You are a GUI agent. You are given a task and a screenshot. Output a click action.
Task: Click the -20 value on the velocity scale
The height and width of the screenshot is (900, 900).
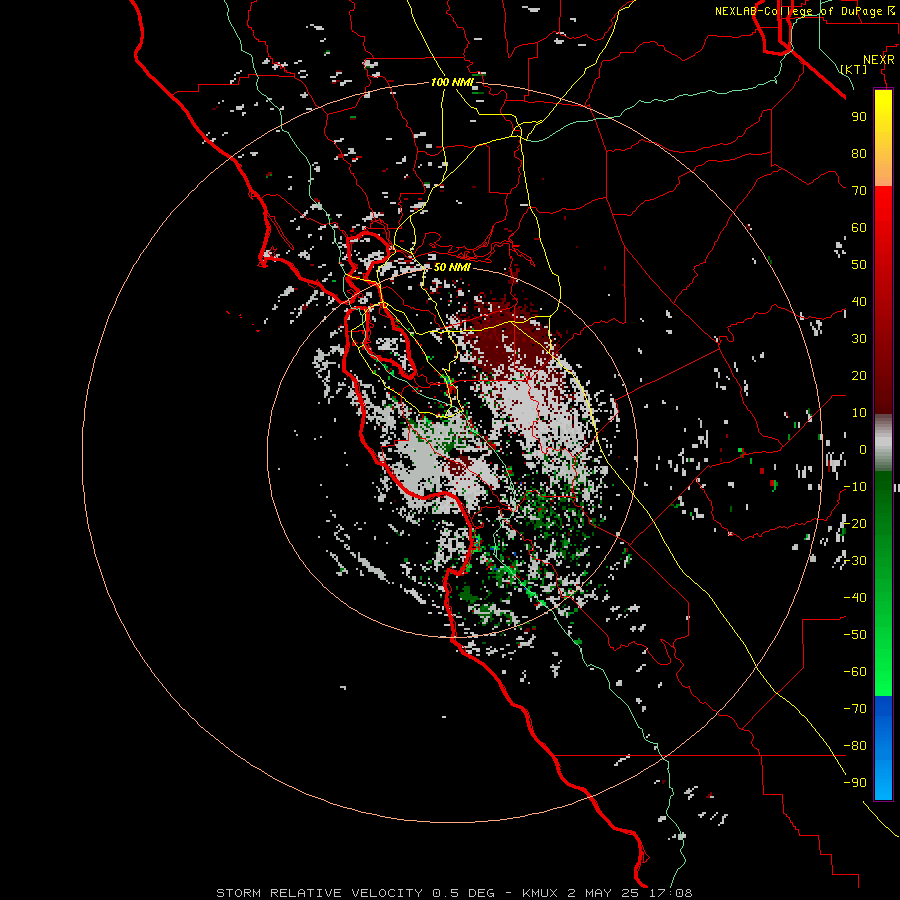point(855,523)
